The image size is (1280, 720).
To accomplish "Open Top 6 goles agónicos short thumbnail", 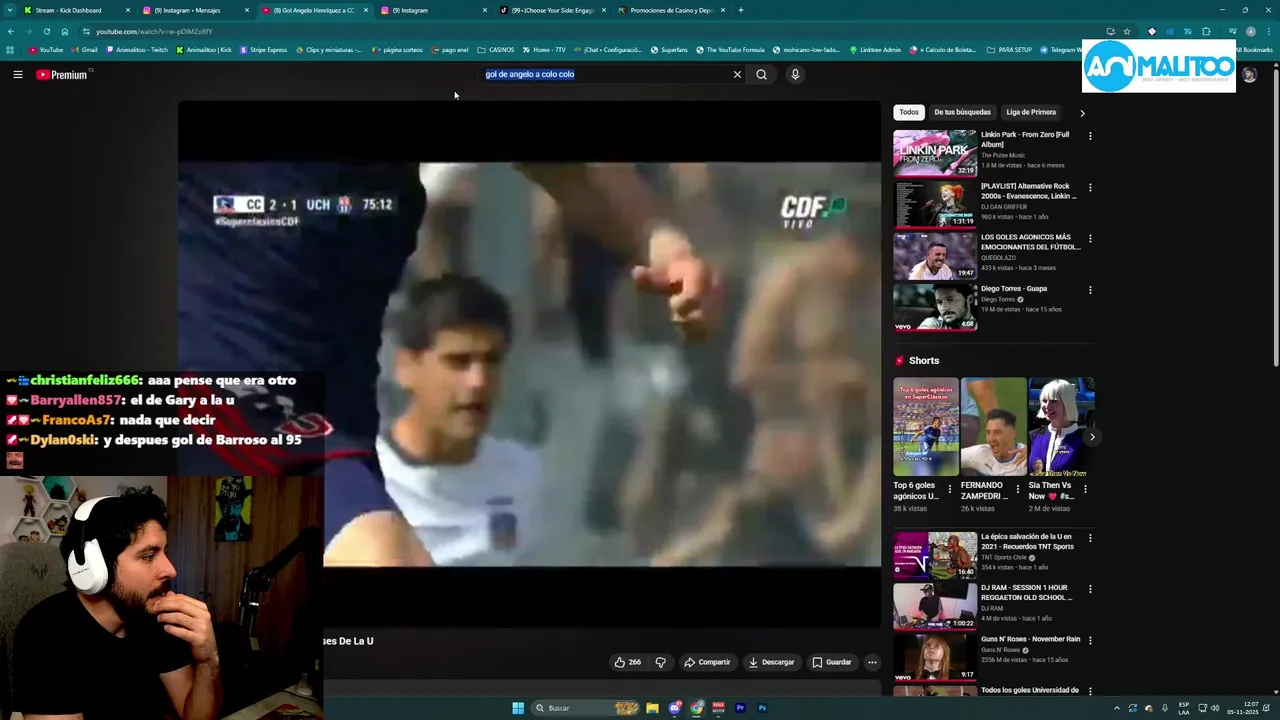I will point(926,427).
